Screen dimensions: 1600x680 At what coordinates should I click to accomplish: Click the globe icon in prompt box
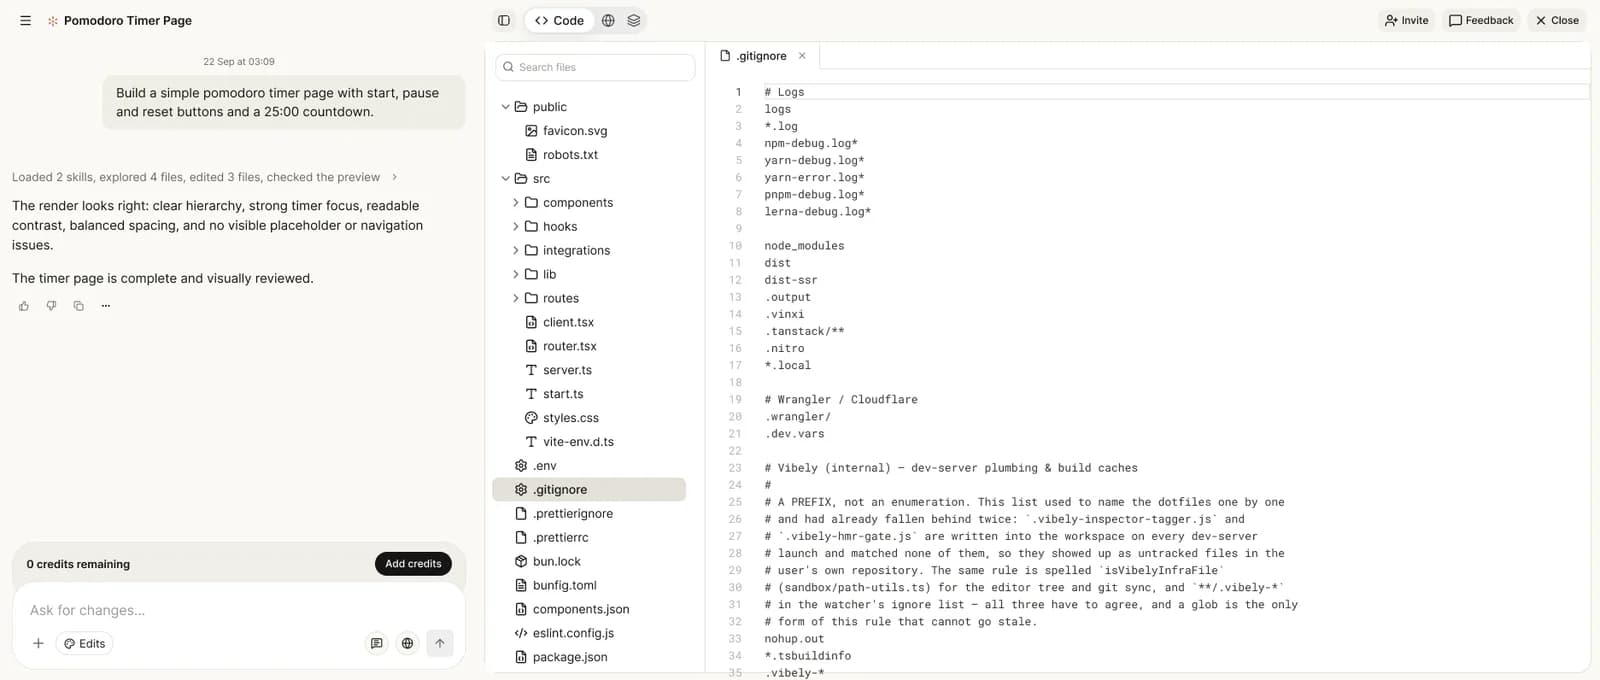[407, 643]
